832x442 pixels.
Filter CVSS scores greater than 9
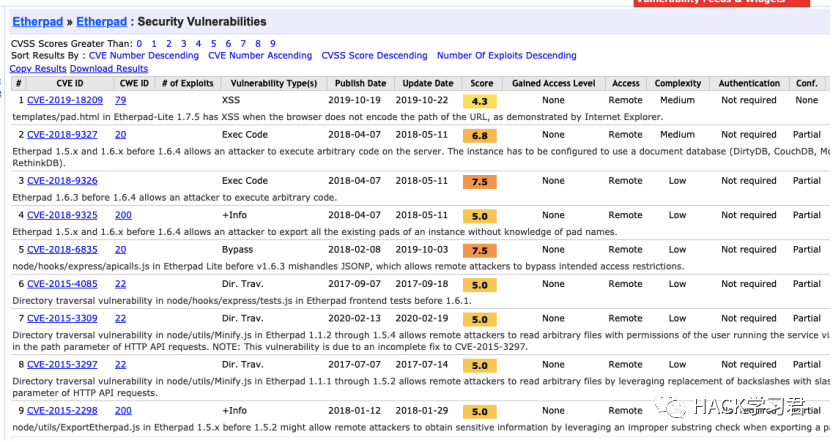coord(273,44)
